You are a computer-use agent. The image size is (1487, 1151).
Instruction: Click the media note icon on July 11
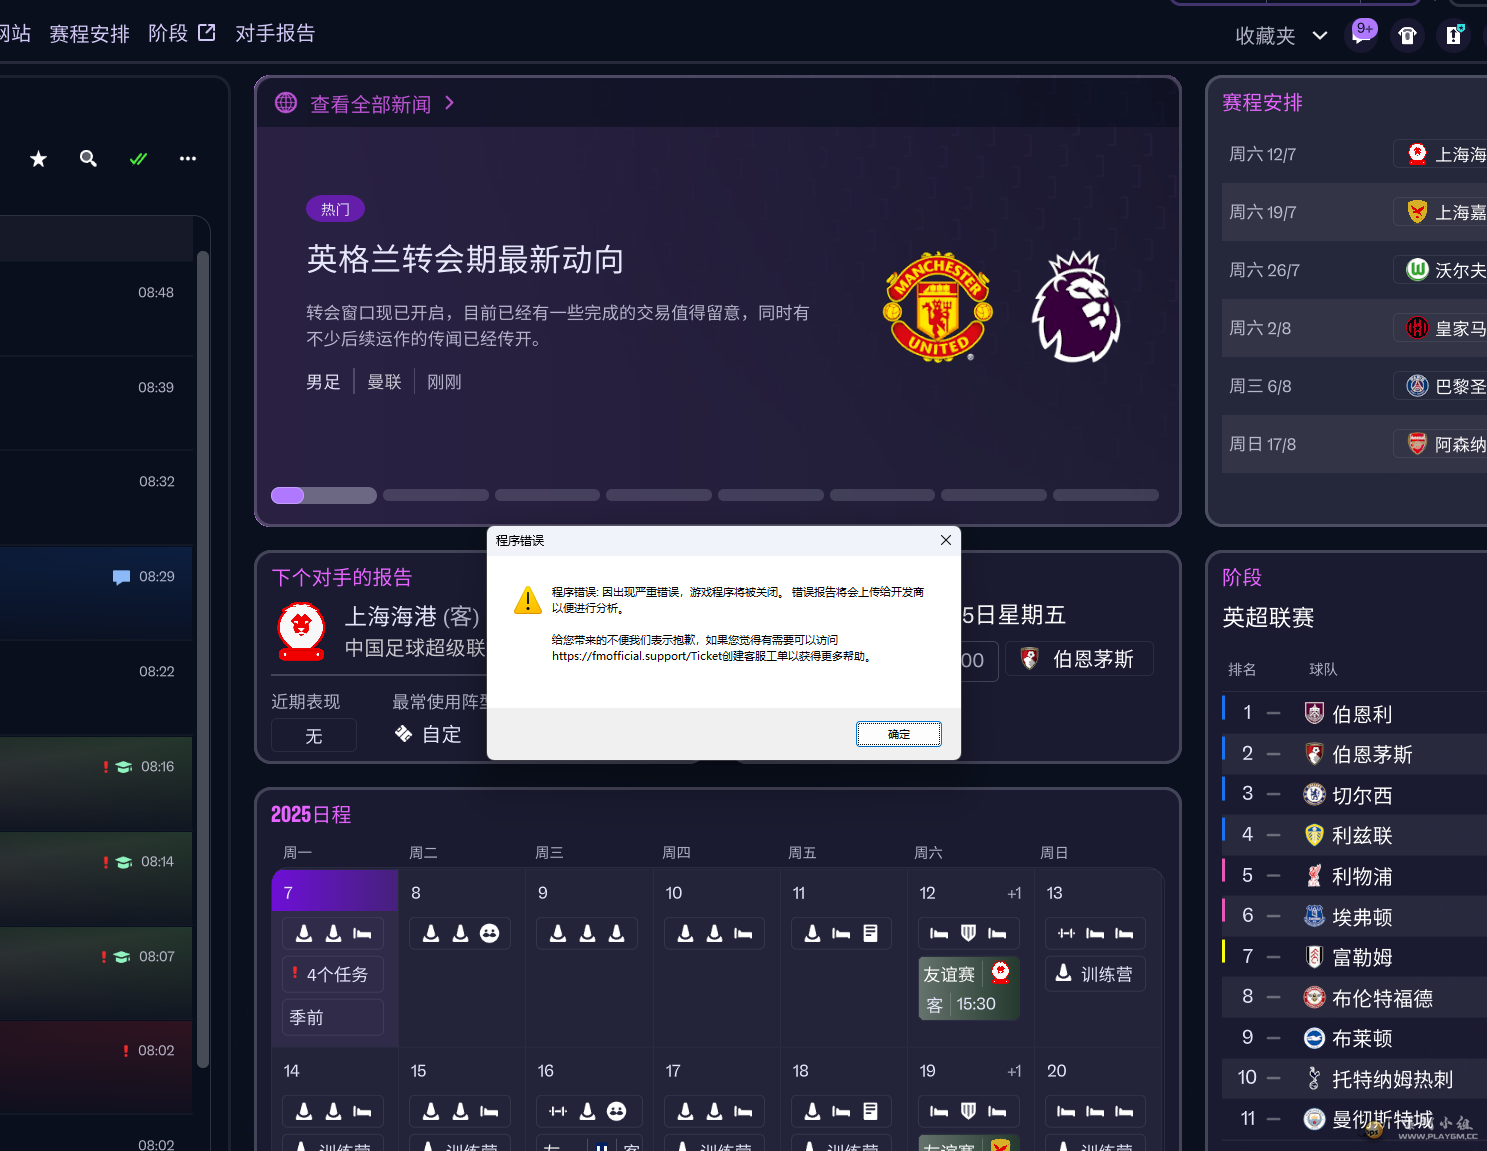(871, 933)
